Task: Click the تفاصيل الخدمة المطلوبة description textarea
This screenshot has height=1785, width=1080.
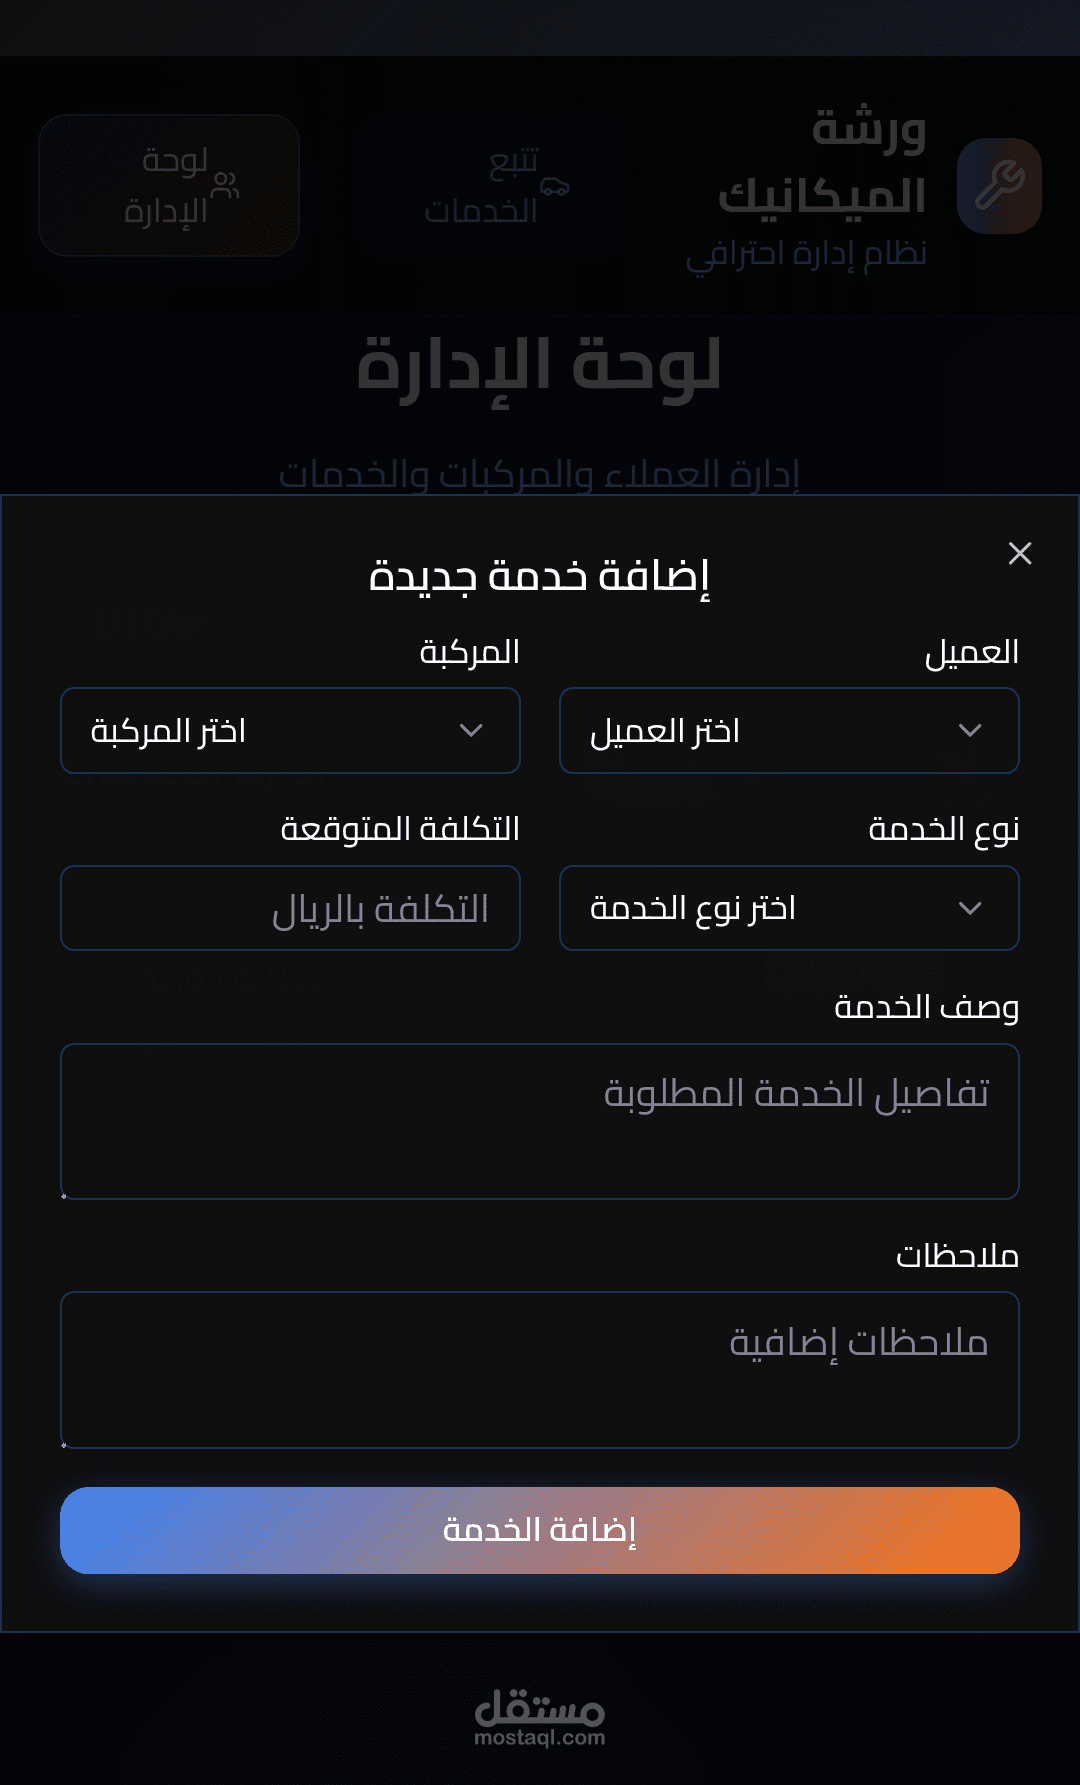Action: point(540,1121)
